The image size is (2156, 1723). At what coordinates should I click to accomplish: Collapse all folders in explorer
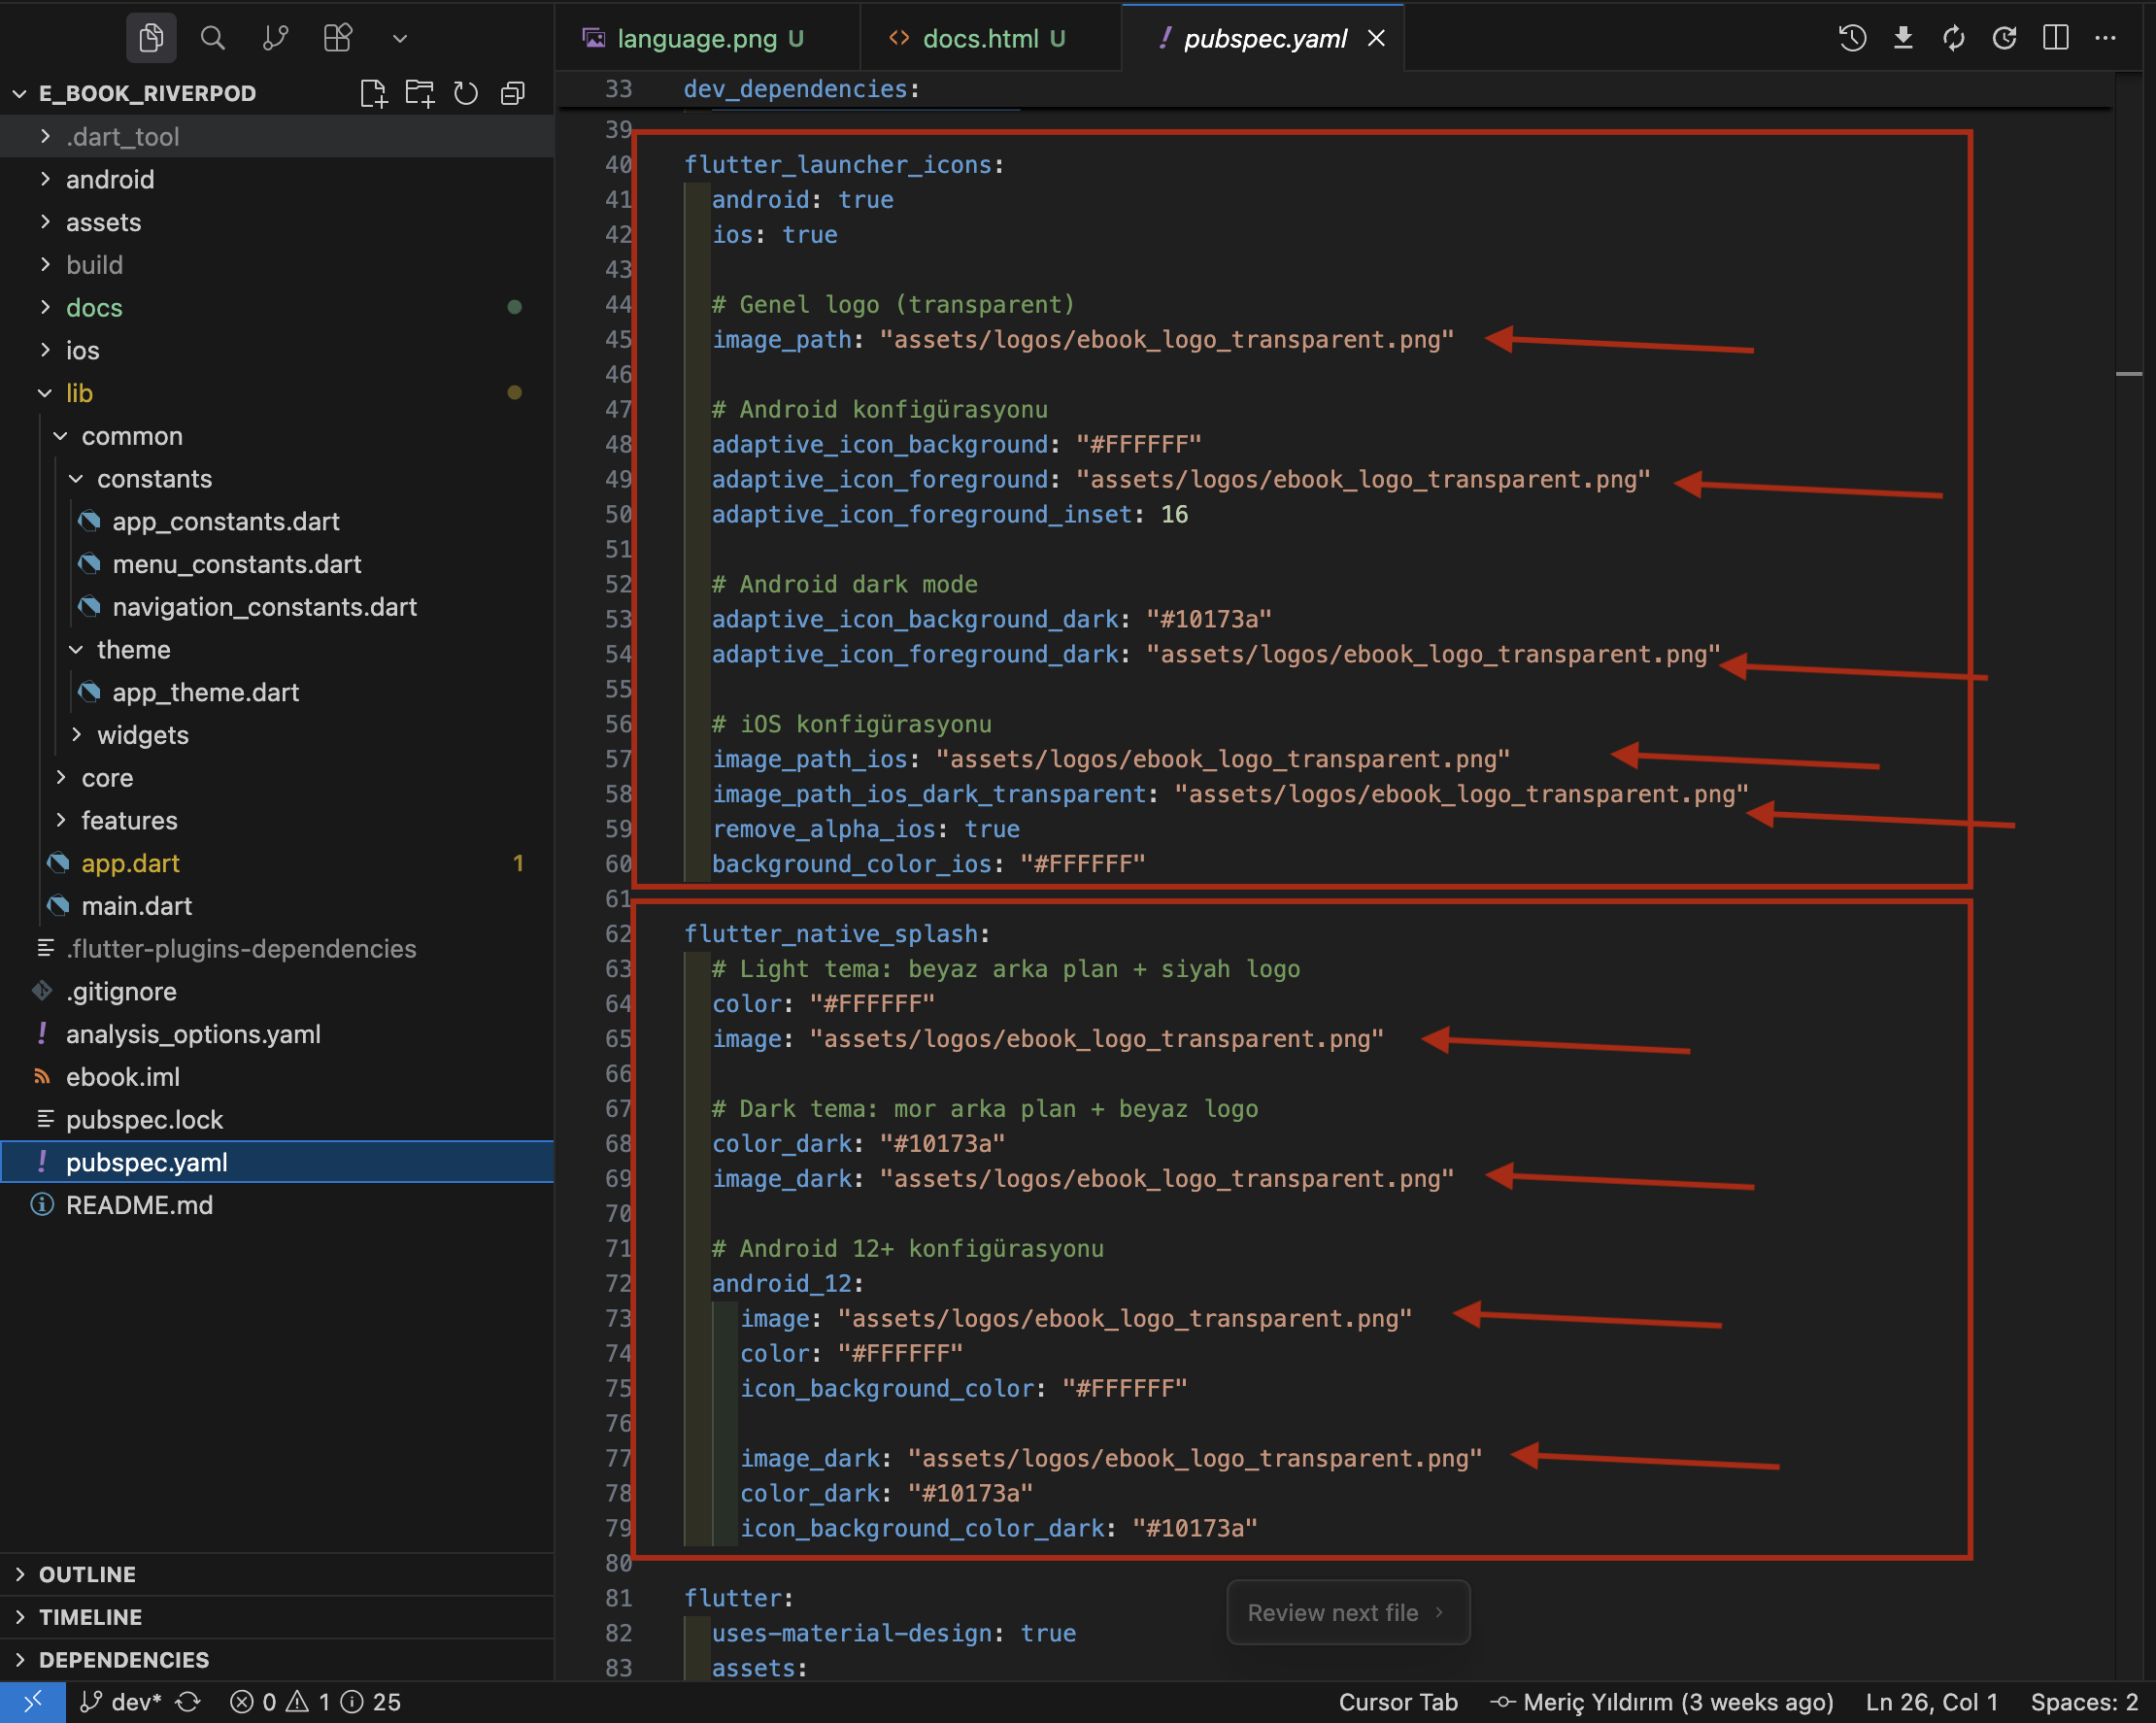click(x=513, y=93)
